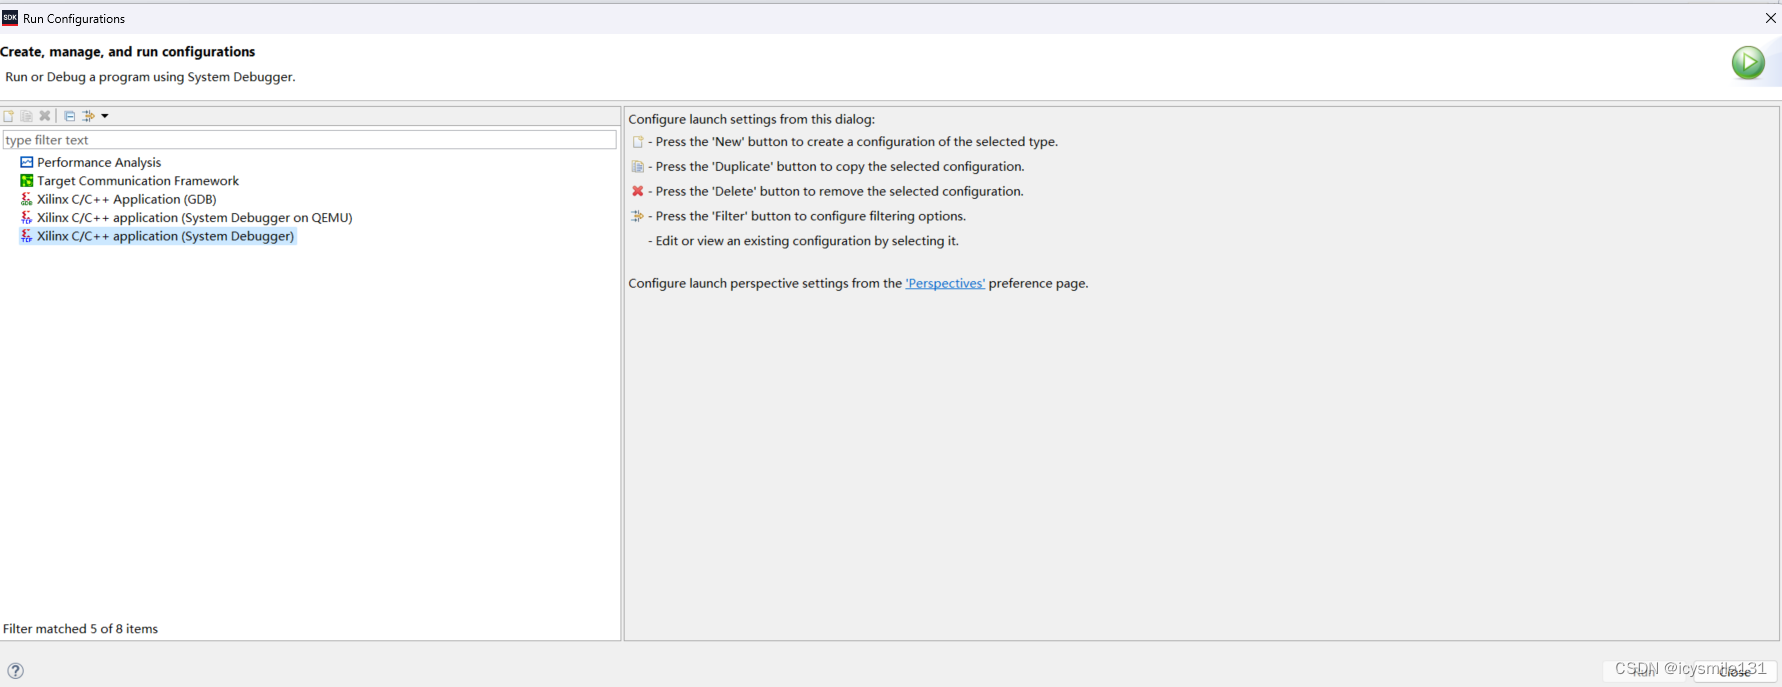Duplicate the selected launch configuration

pyautogui.click(x=27, y=116)
